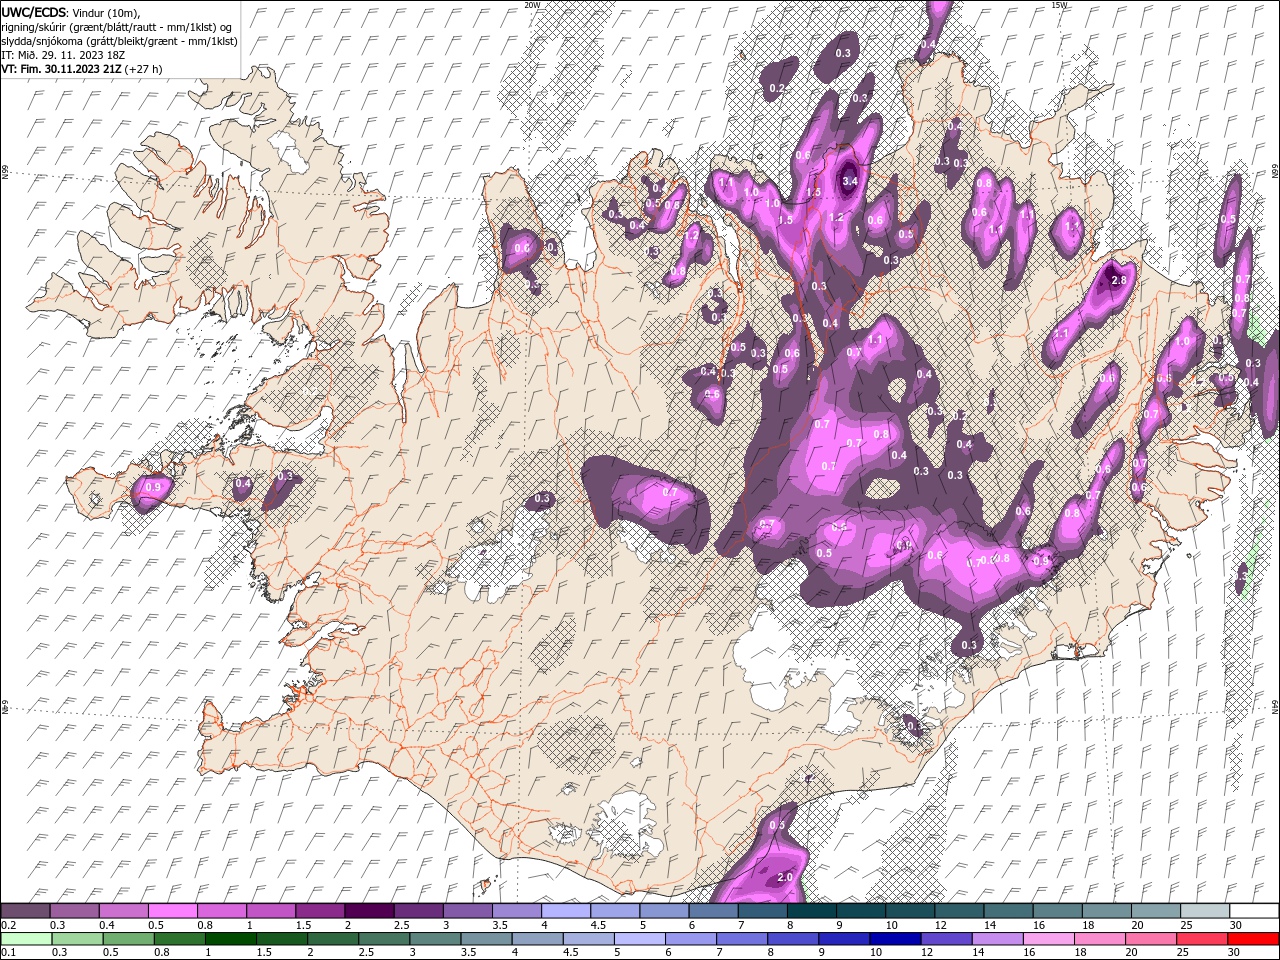Click the 2.8 snowfall value label
The height and width of the screenshot is (960, 1280).
click(x=1119, y=282)
